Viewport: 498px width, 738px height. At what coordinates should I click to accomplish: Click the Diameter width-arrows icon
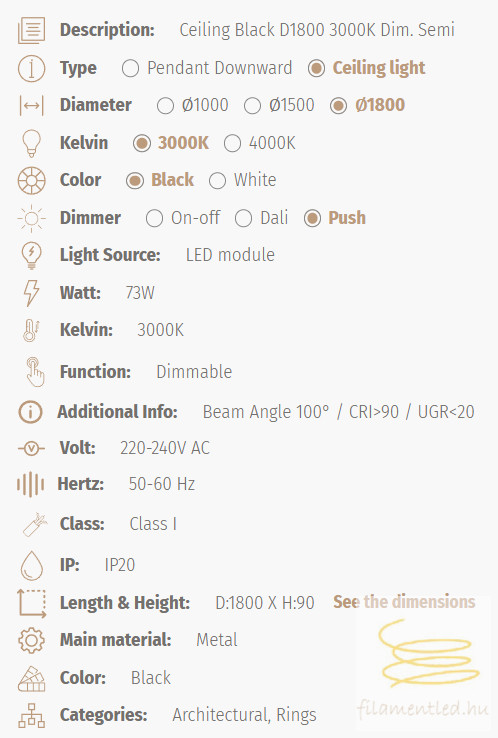32,105
